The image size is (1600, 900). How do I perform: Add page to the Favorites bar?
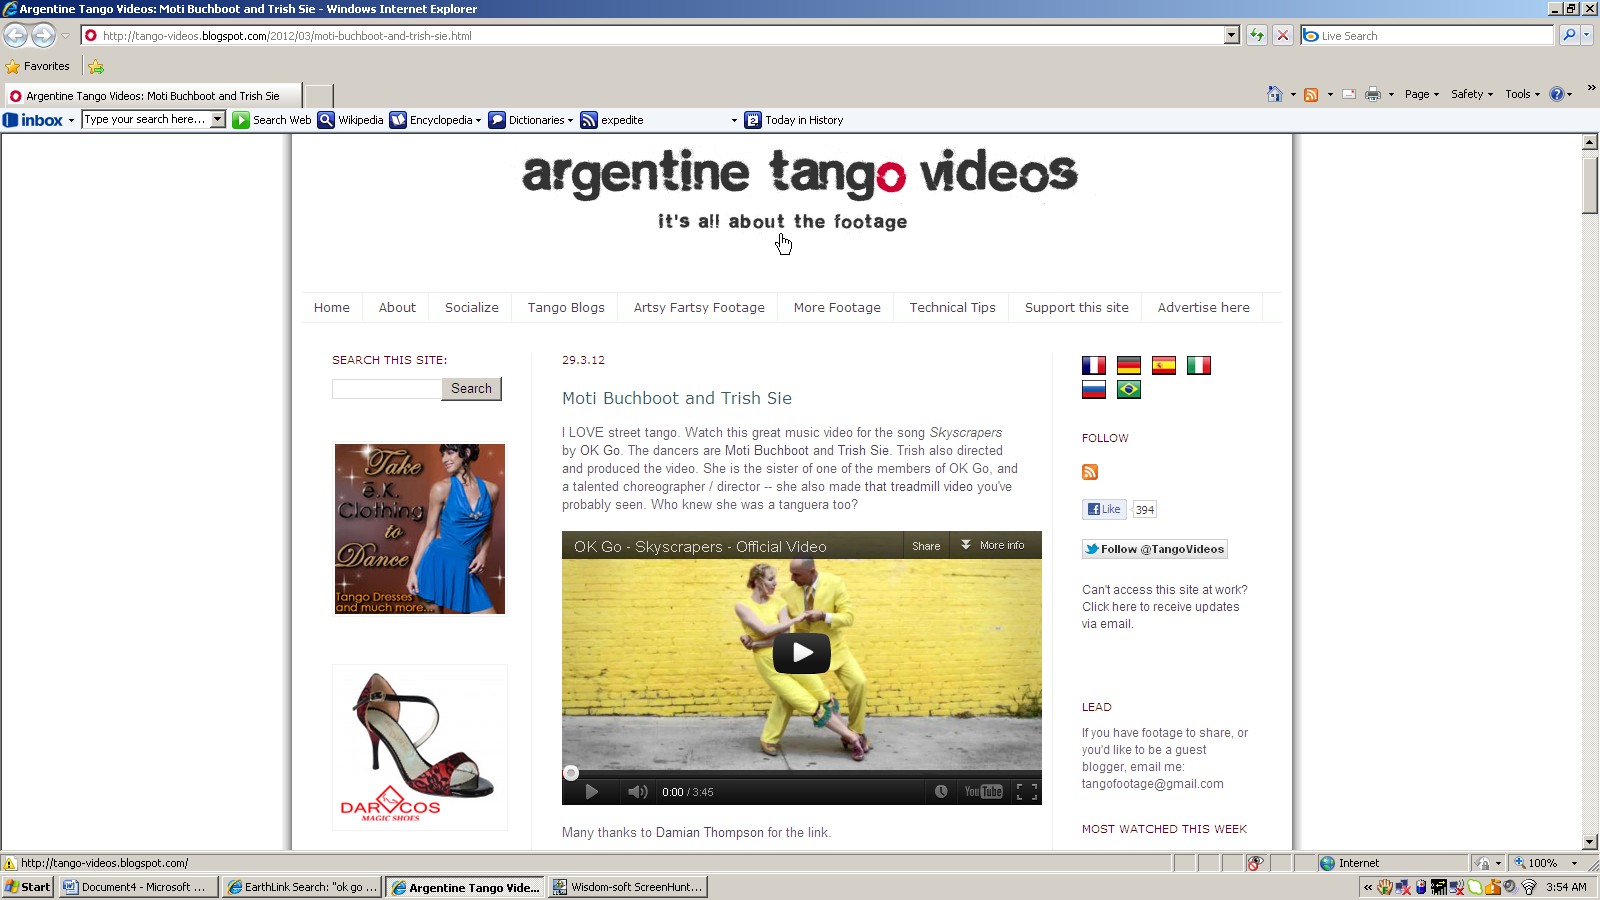(x=96, y=67)
